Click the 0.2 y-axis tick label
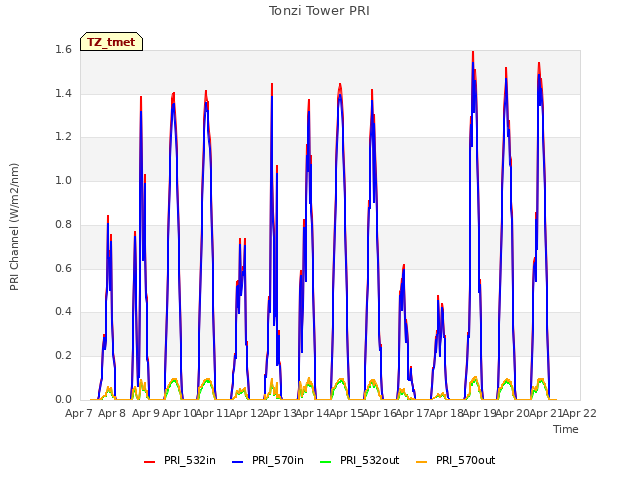 coord(63,356)
